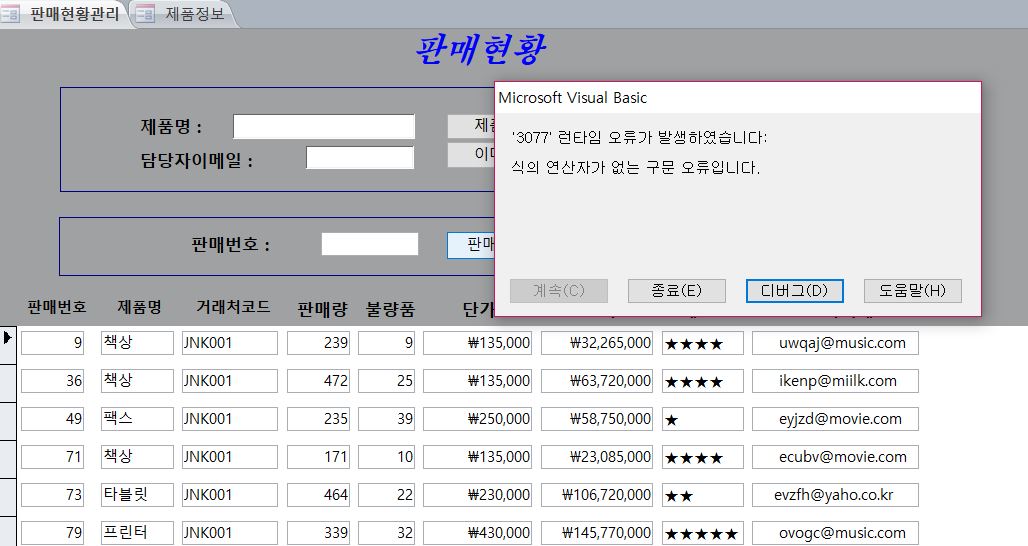Click the partially hidden button beside 제품명 field
The image size is (1028, 546).
(x=471, y=126)
